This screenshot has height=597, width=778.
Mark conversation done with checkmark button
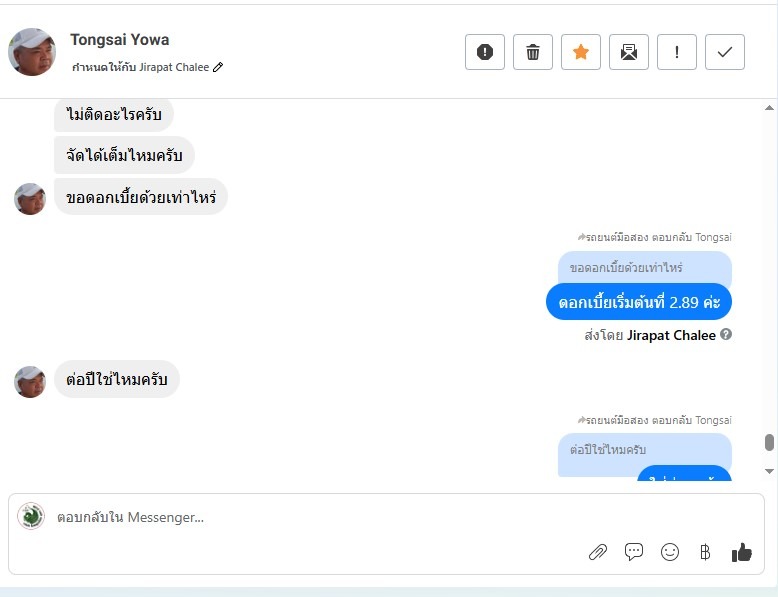(x=725, y=52)
